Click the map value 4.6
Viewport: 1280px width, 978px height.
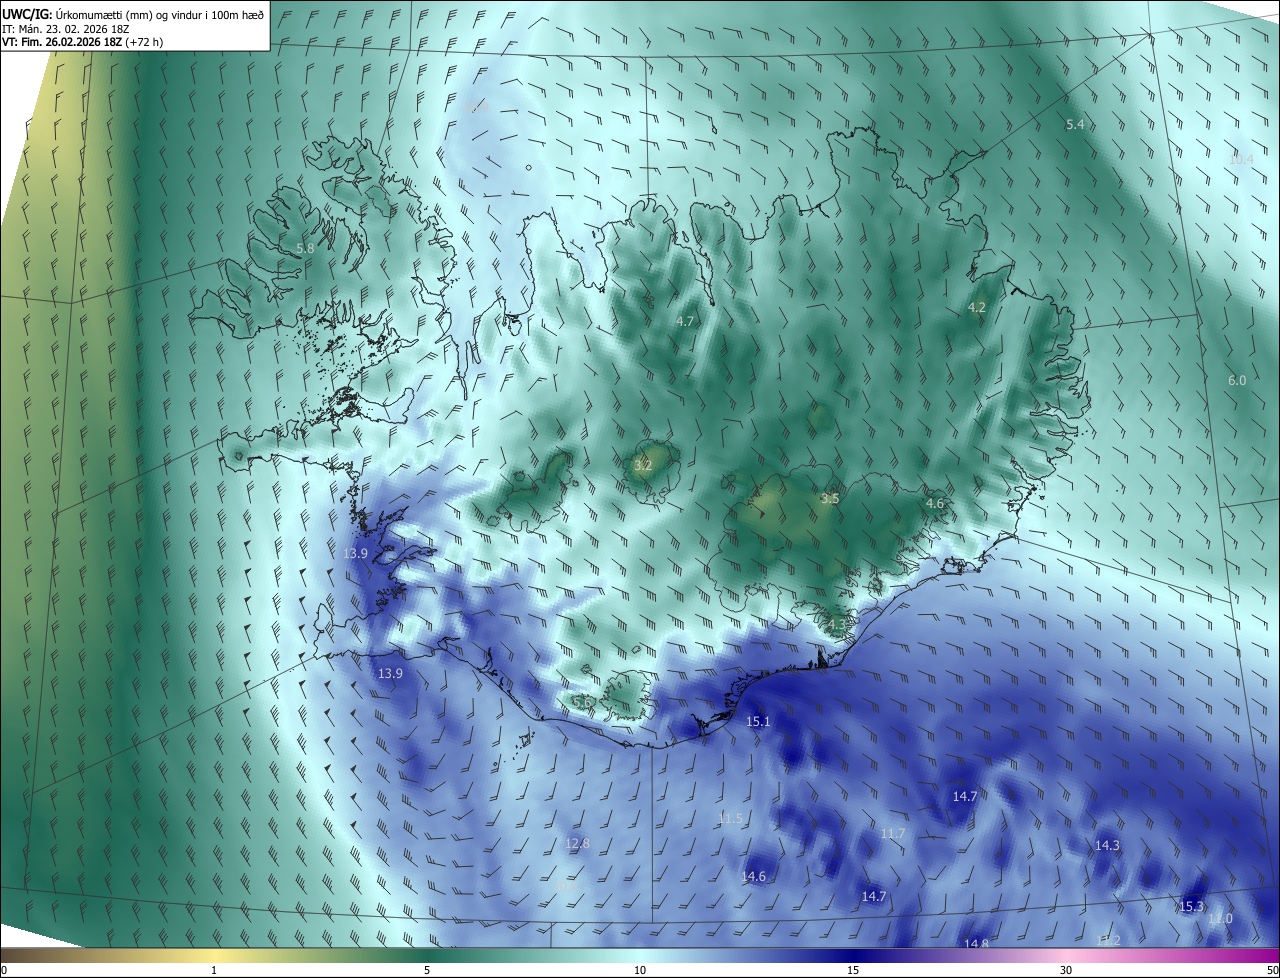click(x=935, y=504)
